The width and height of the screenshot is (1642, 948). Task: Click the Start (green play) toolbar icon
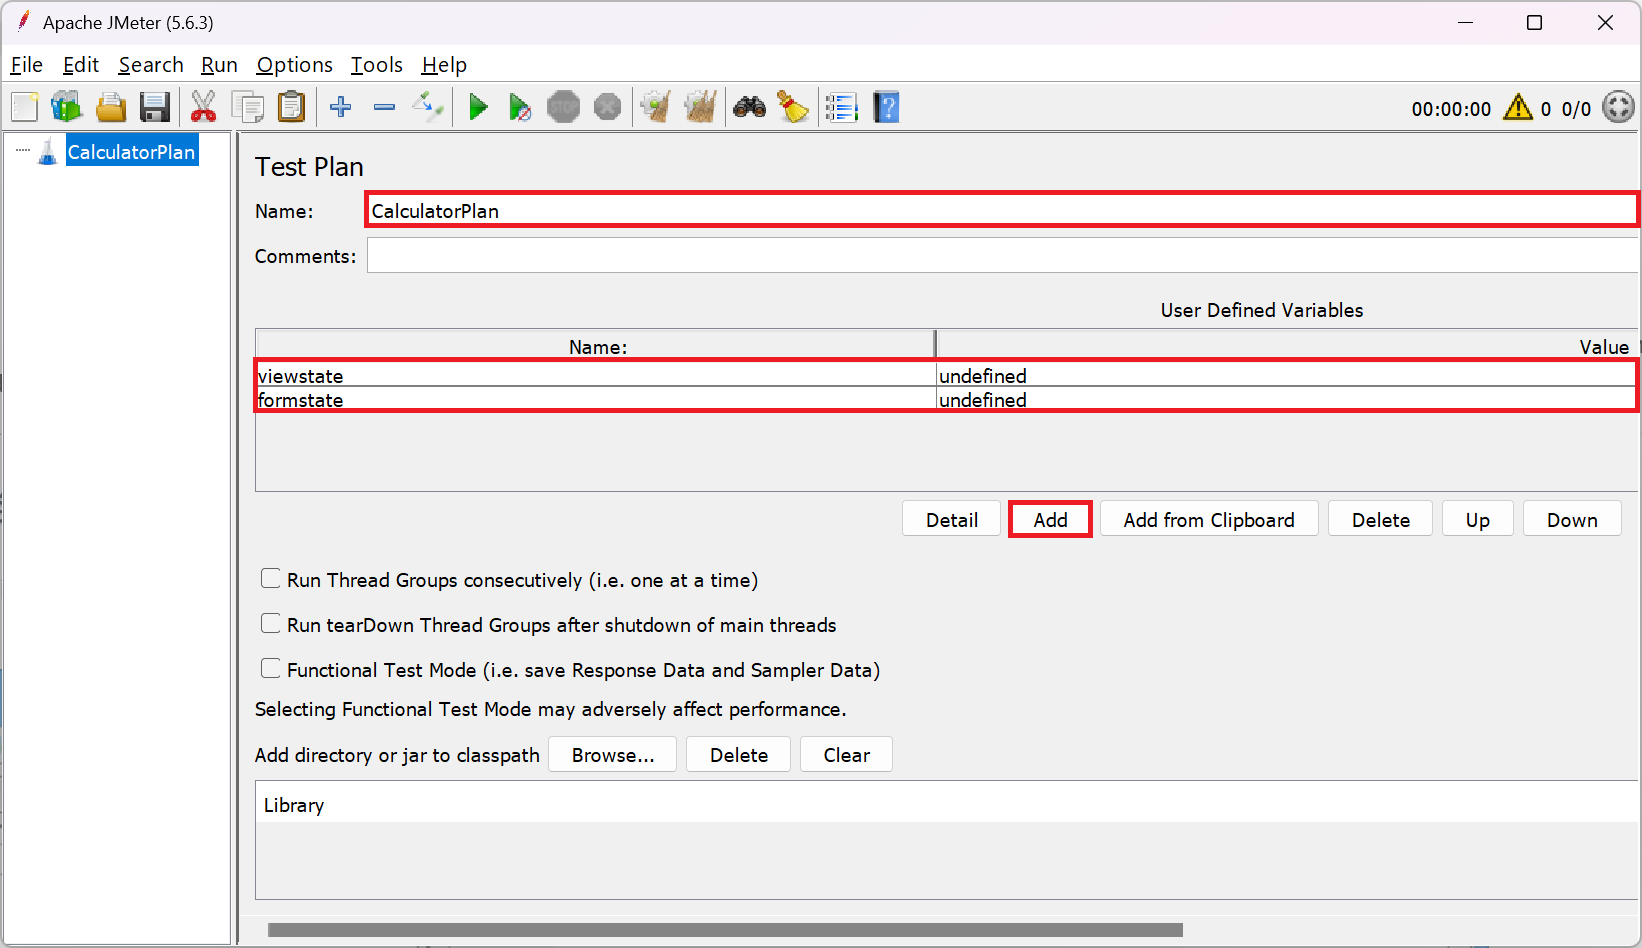coord(478,107)
